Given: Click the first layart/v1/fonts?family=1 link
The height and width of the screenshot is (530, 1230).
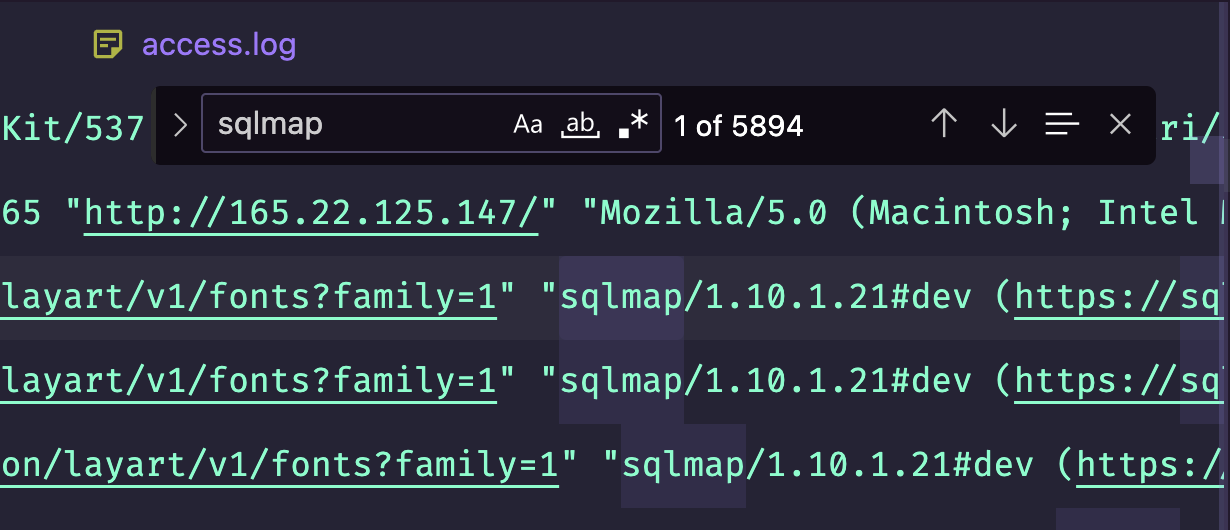Looking at the screenshot, I should pos(249,296).
